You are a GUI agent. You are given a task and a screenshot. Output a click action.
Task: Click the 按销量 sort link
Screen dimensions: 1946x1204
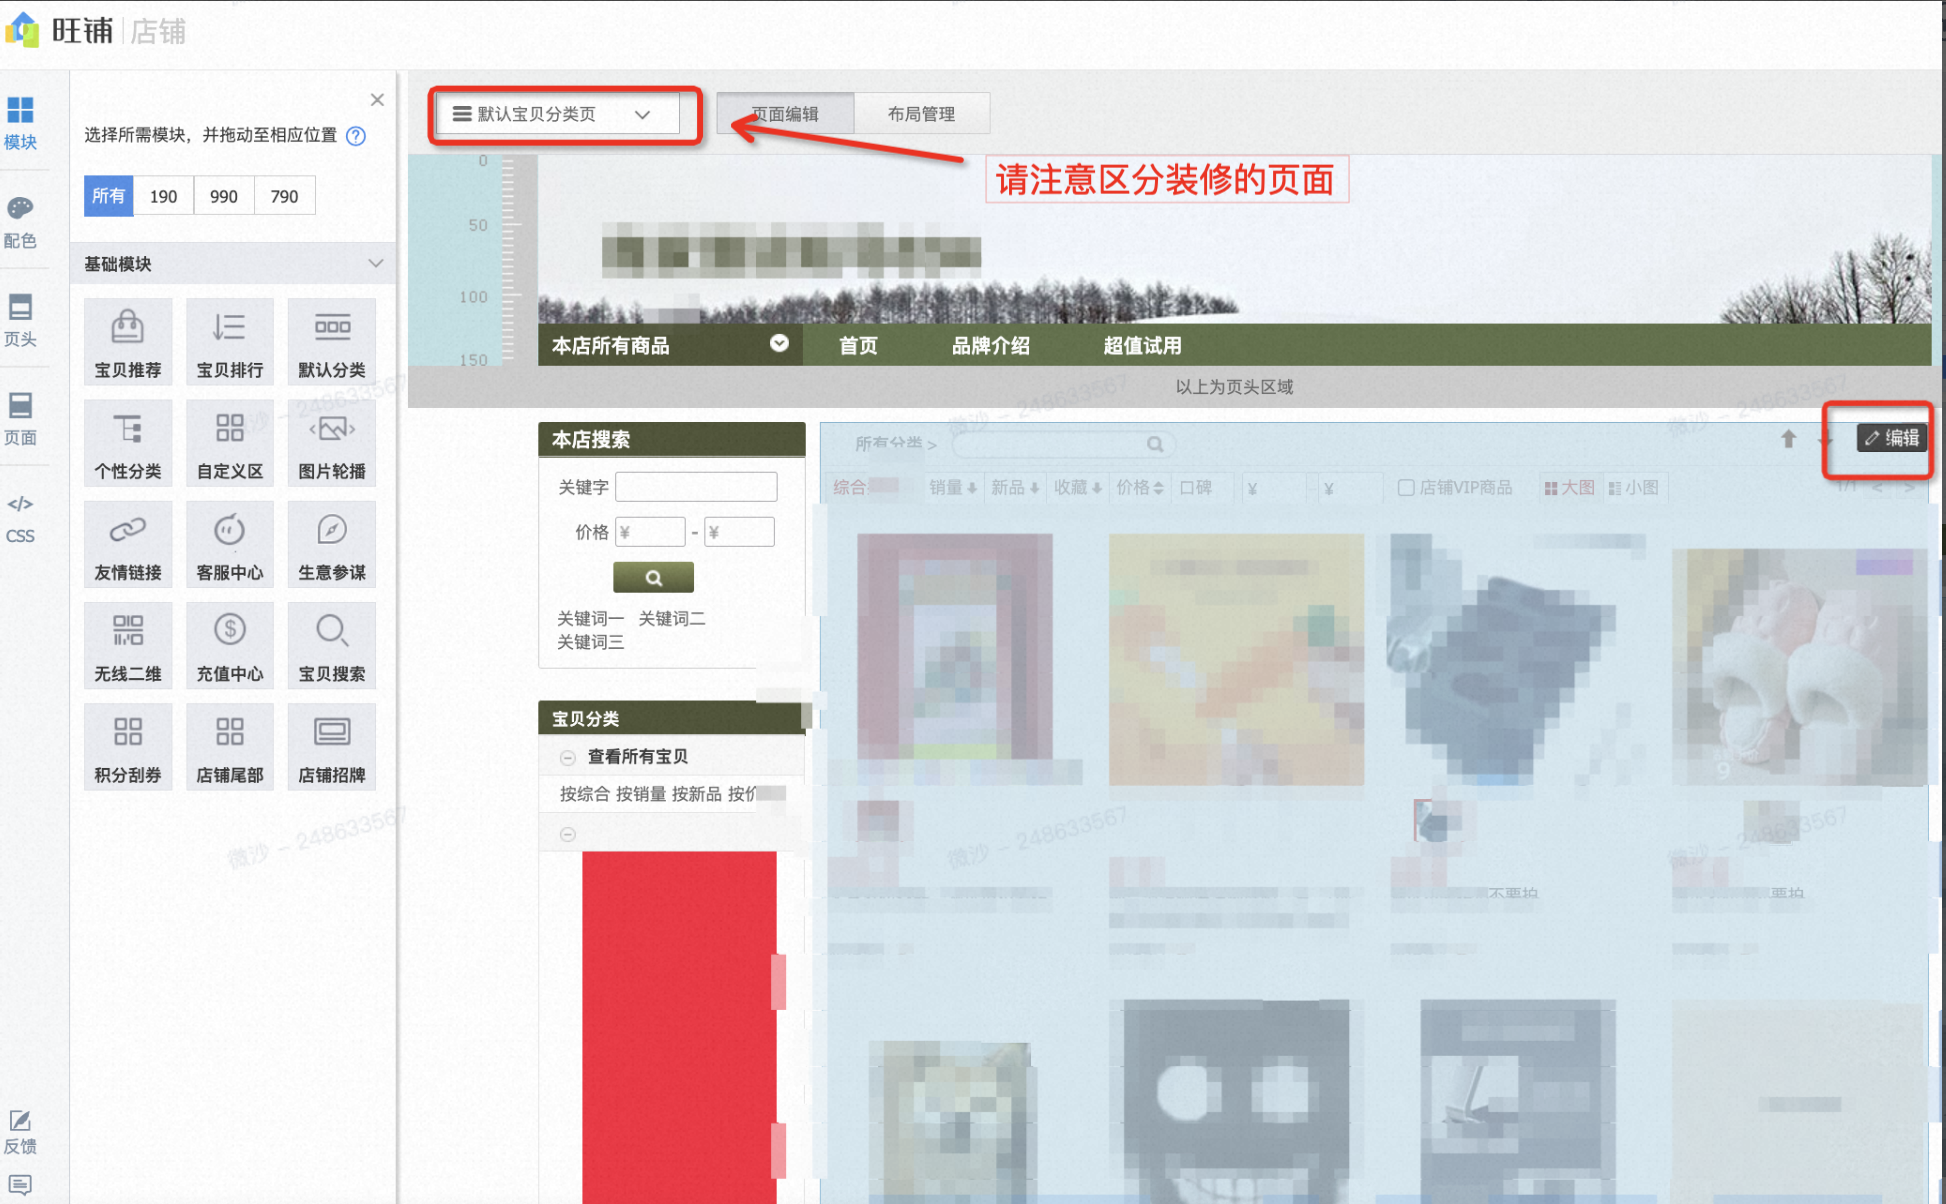pos(641,794)
